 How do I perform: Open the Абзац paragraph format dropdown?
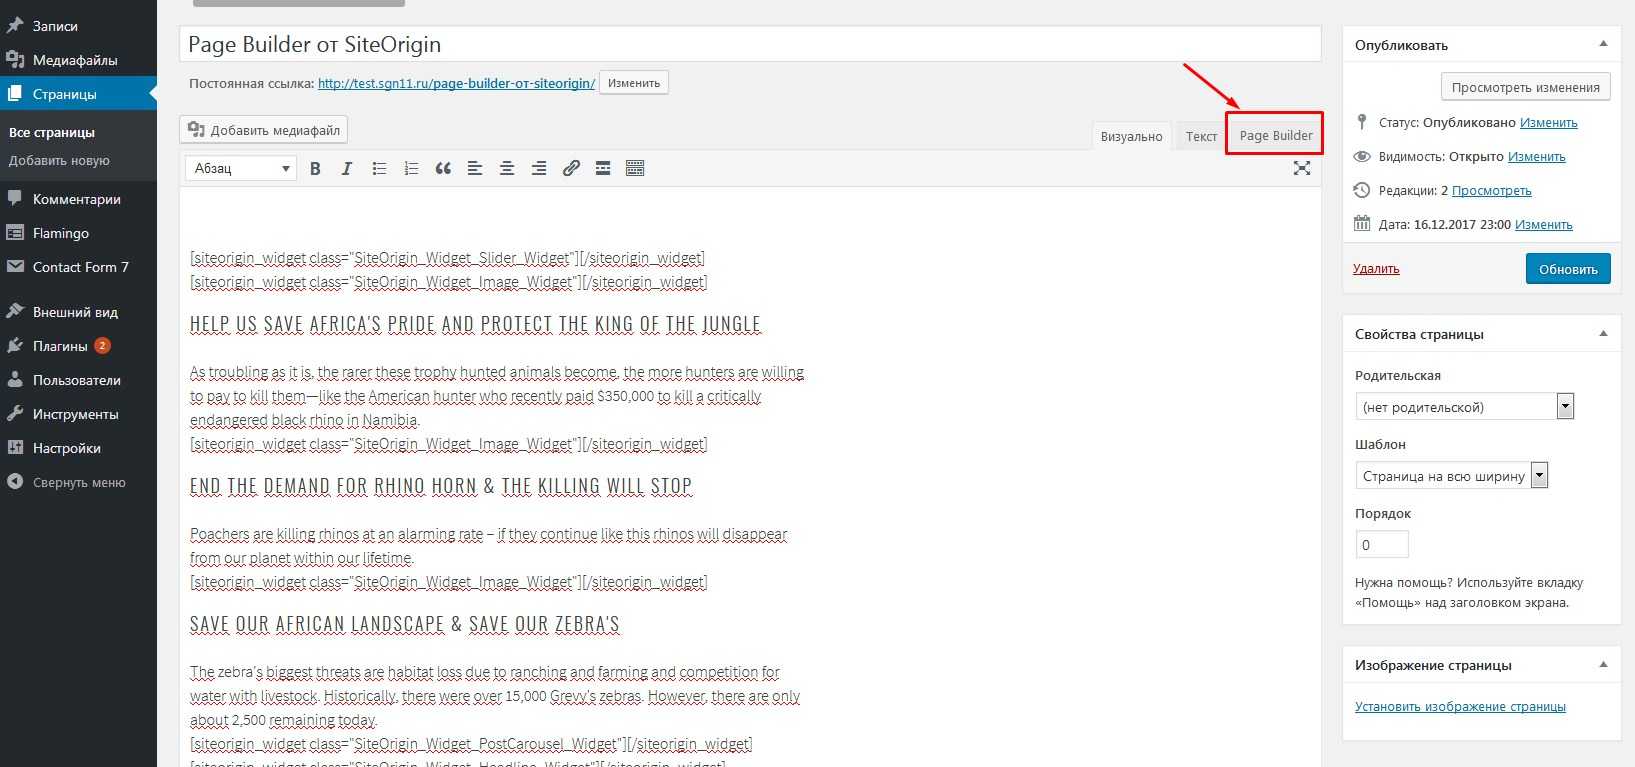pyautogui.click(x=241, y=169)
